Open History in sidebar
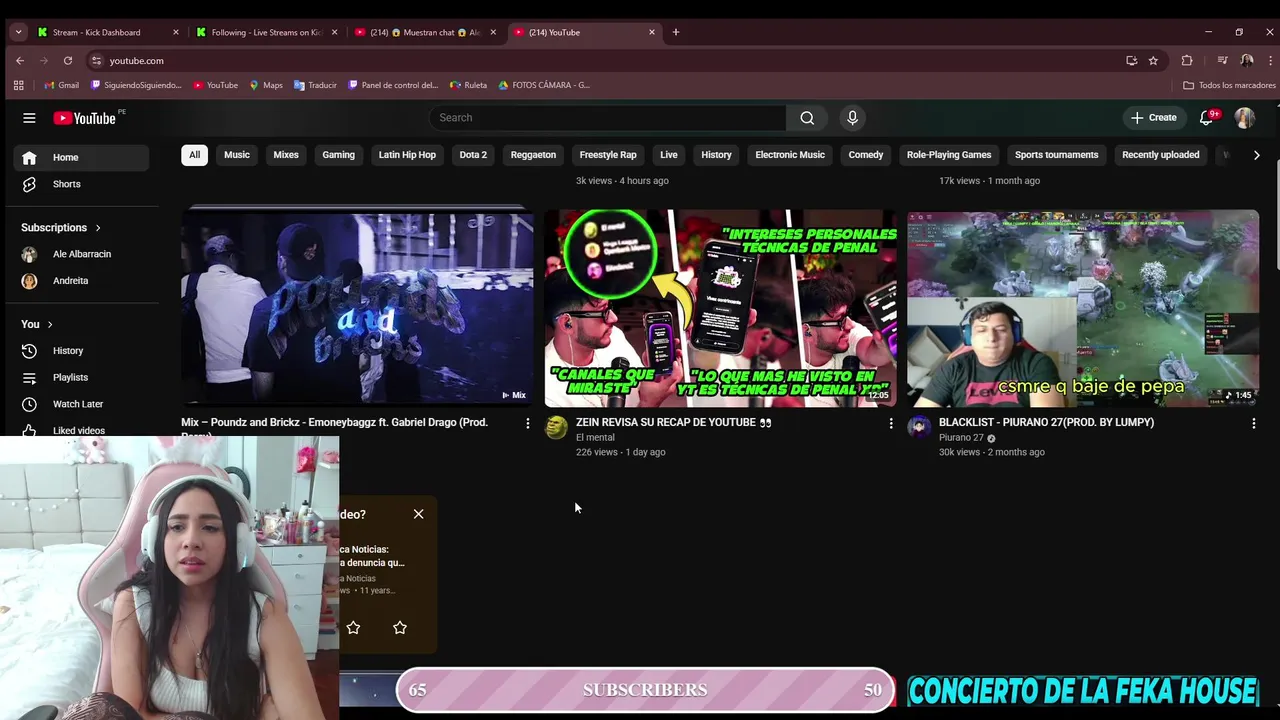 (81, 351)
